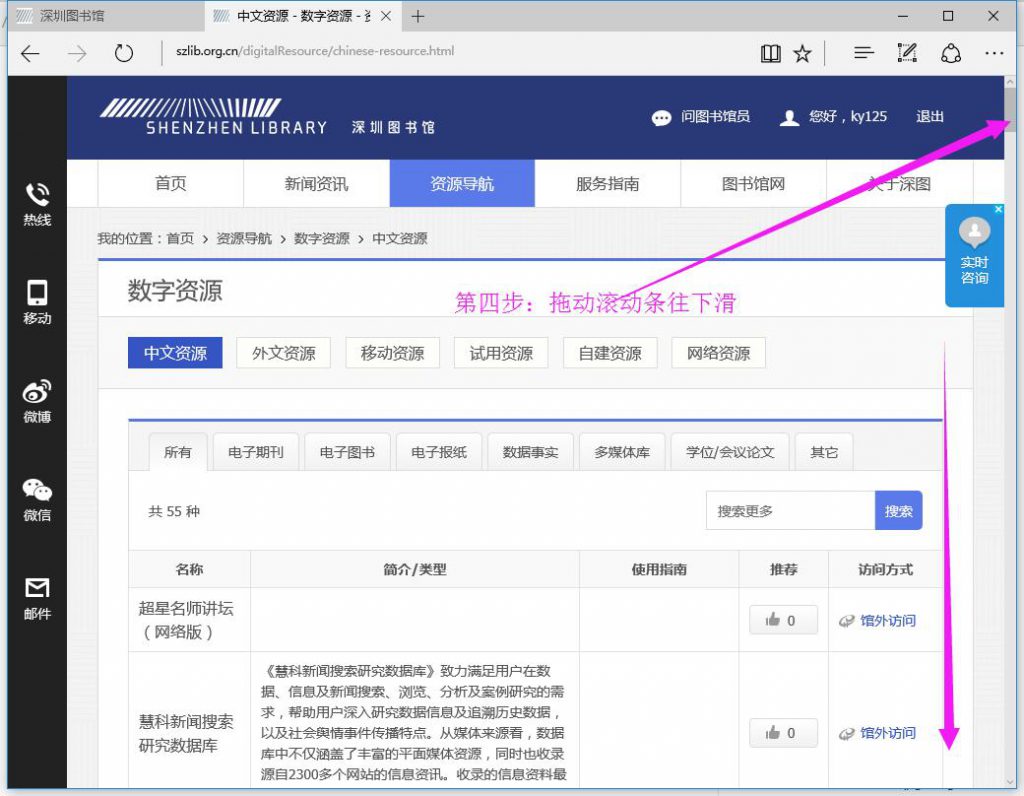This screenshot has width=1024, height=796.
Task: Add page to favorites with star icon
Action: click(x=802, y=53)
